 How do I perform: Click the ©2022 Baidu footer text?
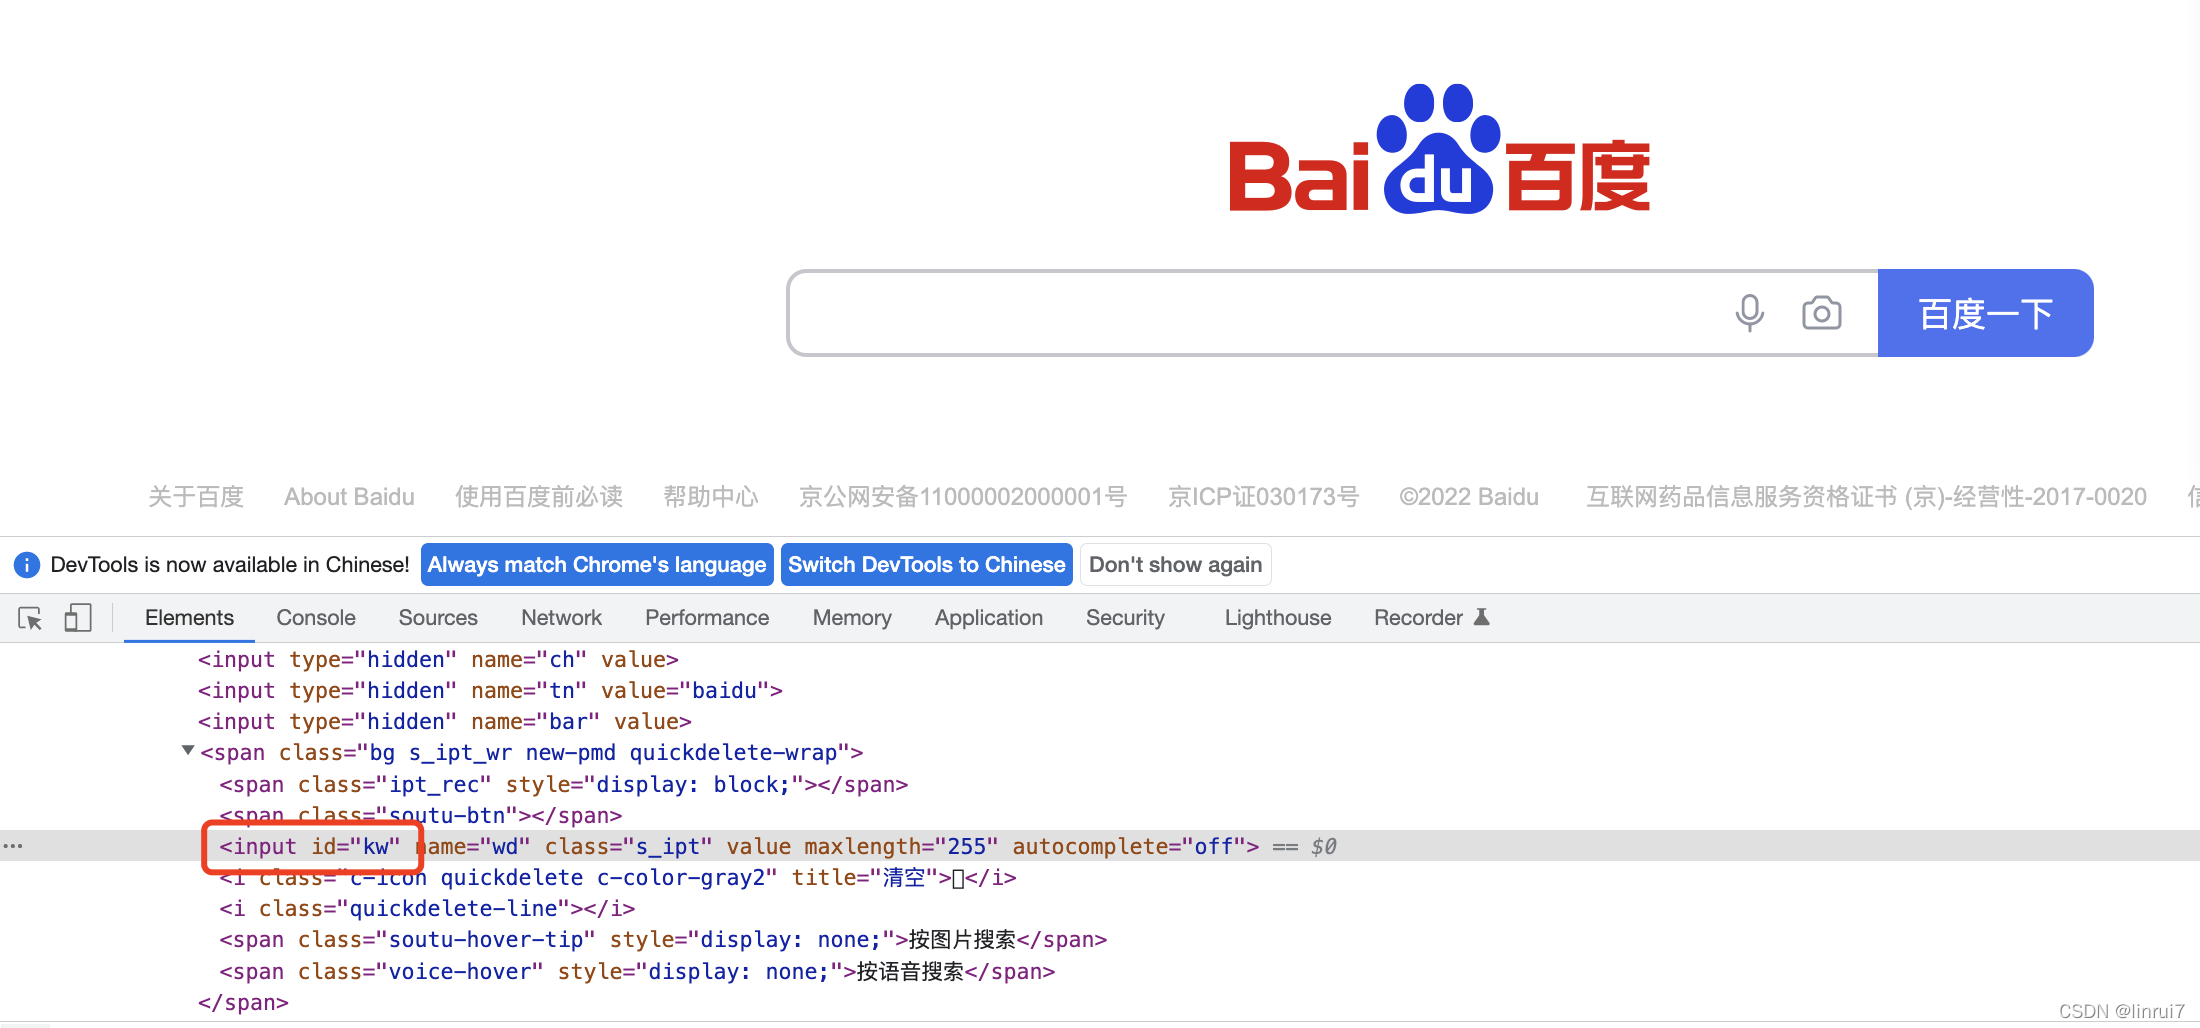pyautogui.click(x=1469, y=497)
